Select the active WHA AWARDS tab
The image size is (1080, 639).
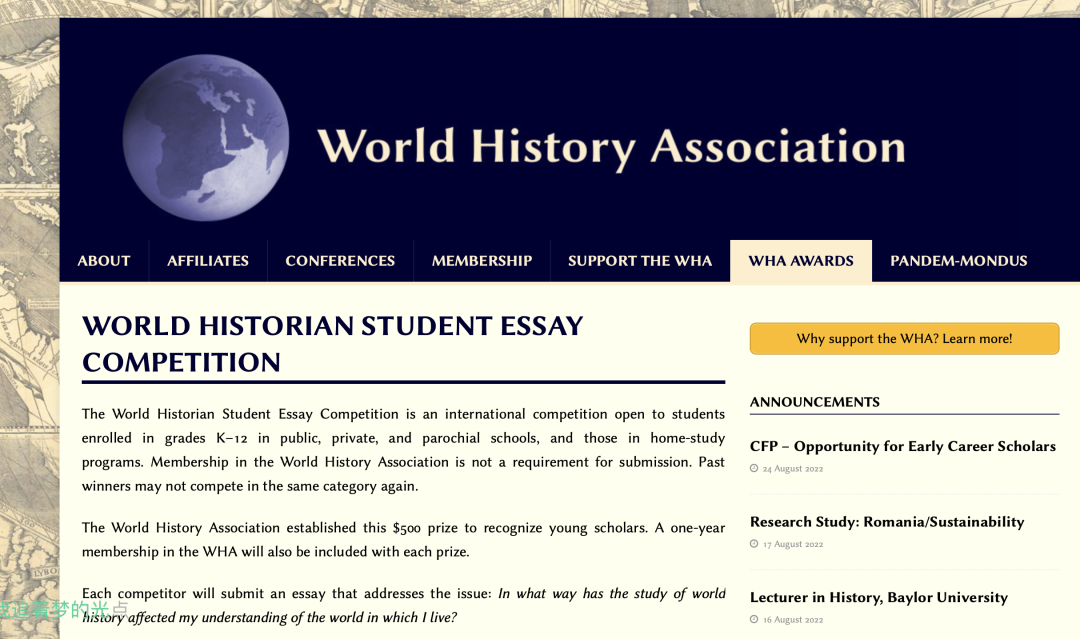point(801,261)
